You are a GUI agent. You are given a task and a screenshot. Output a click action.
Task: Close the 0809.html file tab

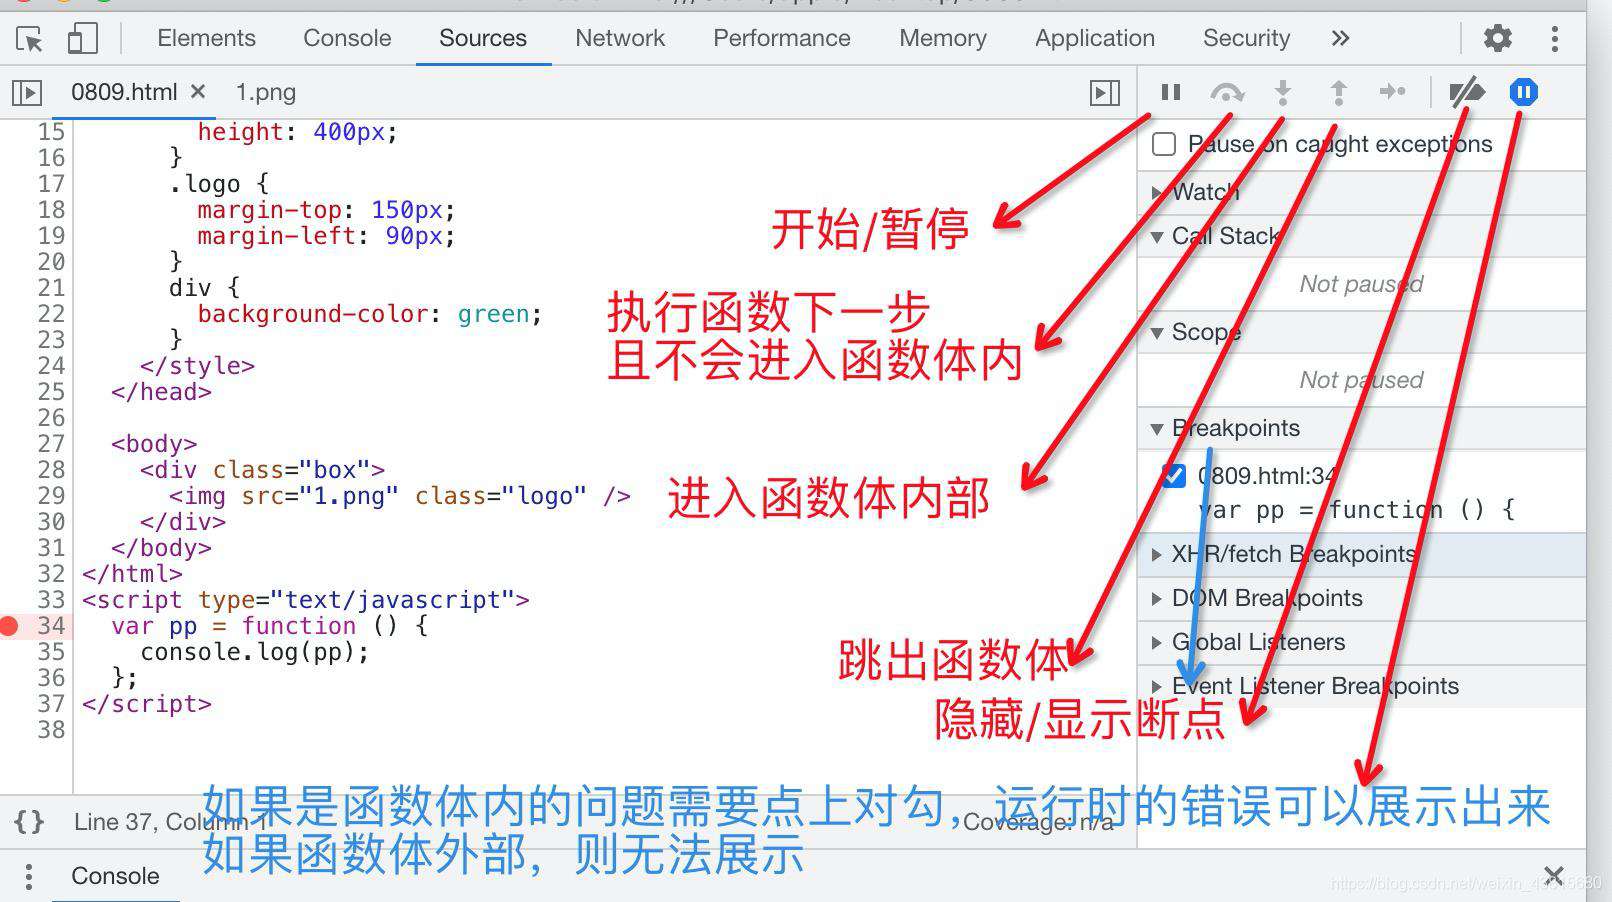point(198,92)
